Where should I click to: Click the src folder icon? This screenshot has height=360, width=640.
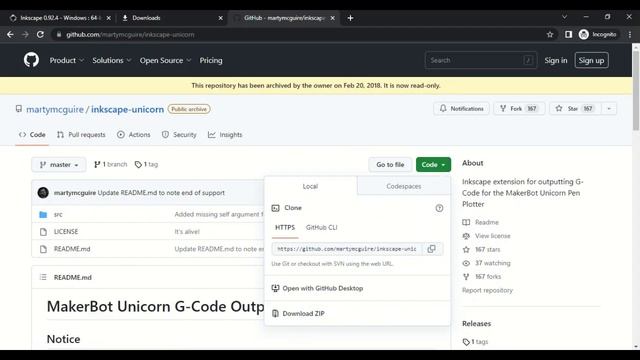[x=43, y=214]
